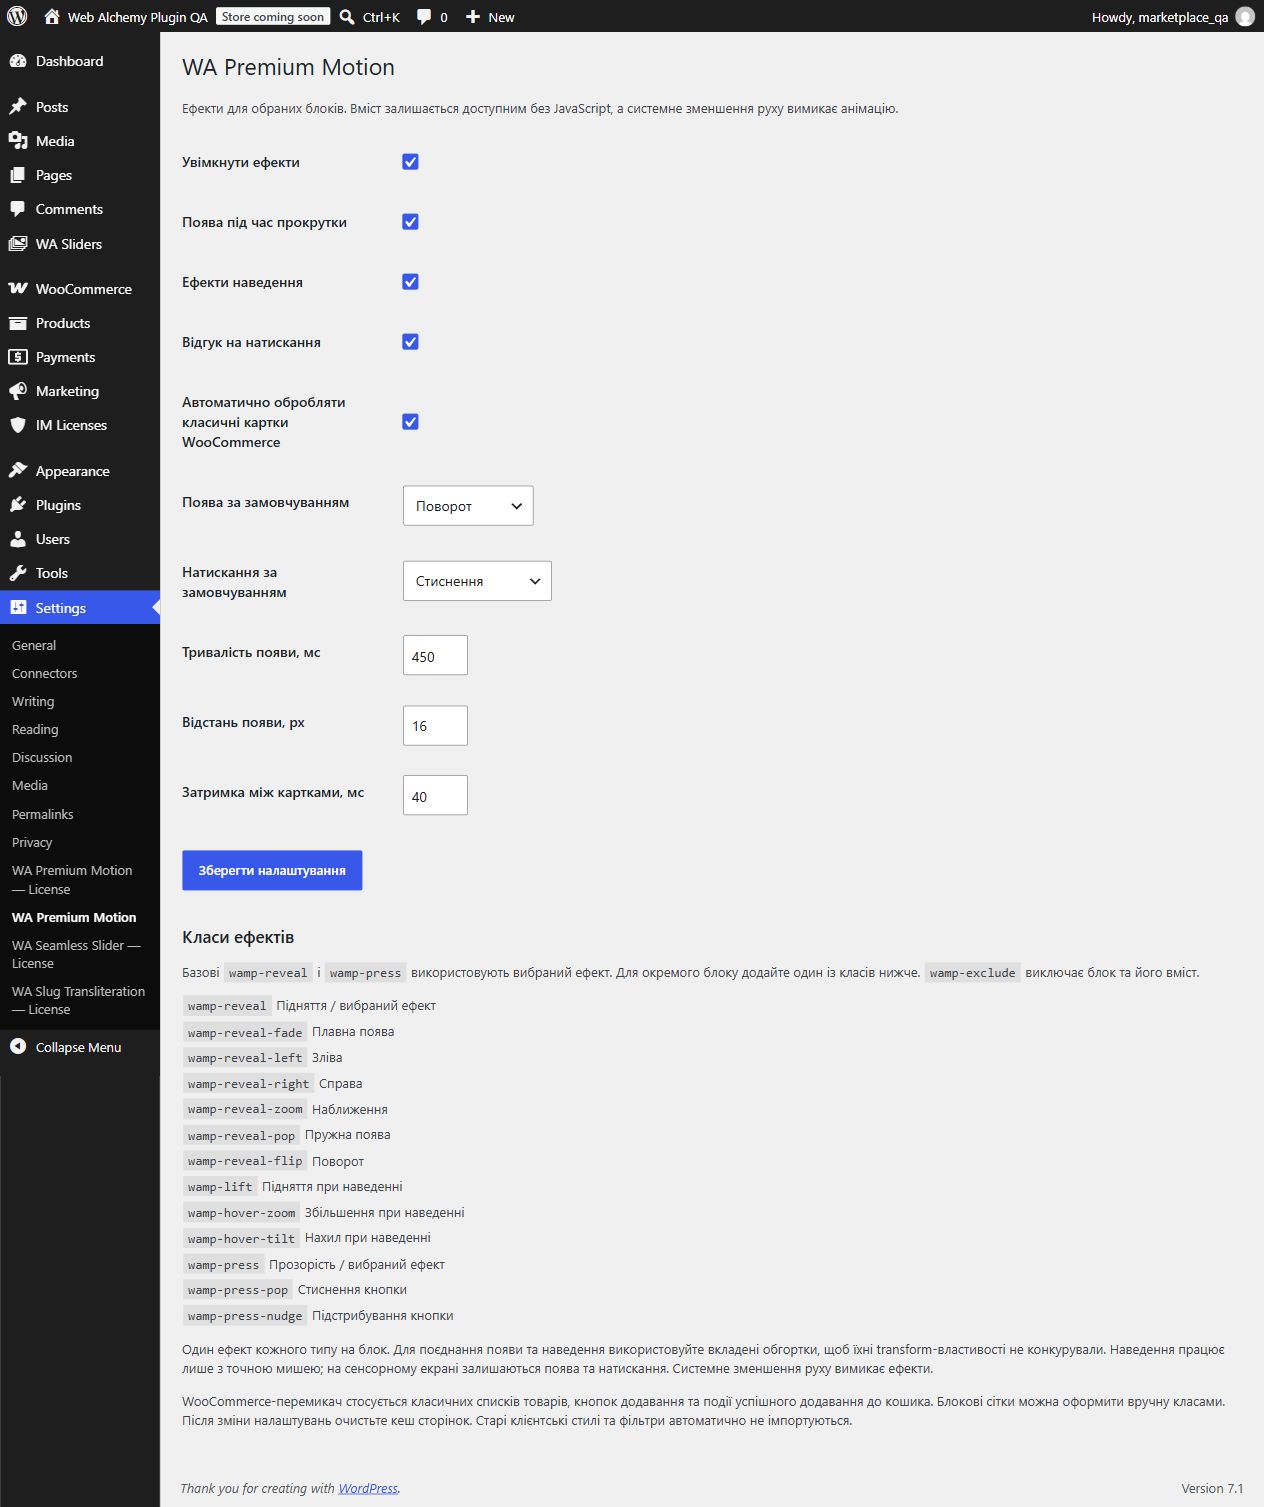Click the Appearance paintbrush icon
Viewport: 1264px width, 1507px height.
point(18,471)
